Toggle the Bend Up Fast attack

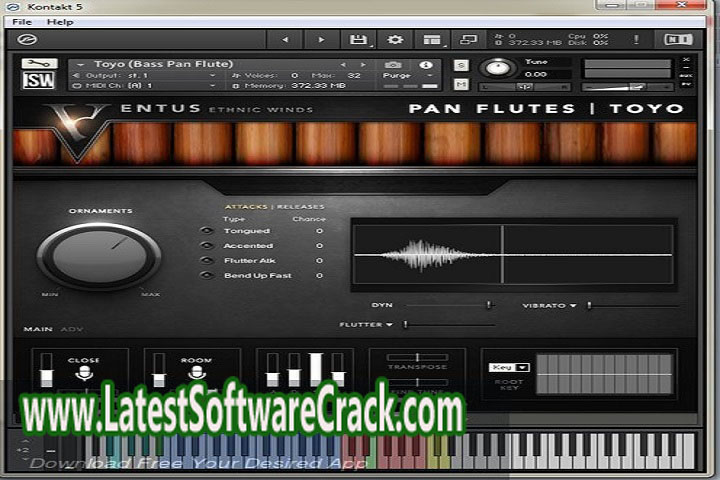point(207,275)
